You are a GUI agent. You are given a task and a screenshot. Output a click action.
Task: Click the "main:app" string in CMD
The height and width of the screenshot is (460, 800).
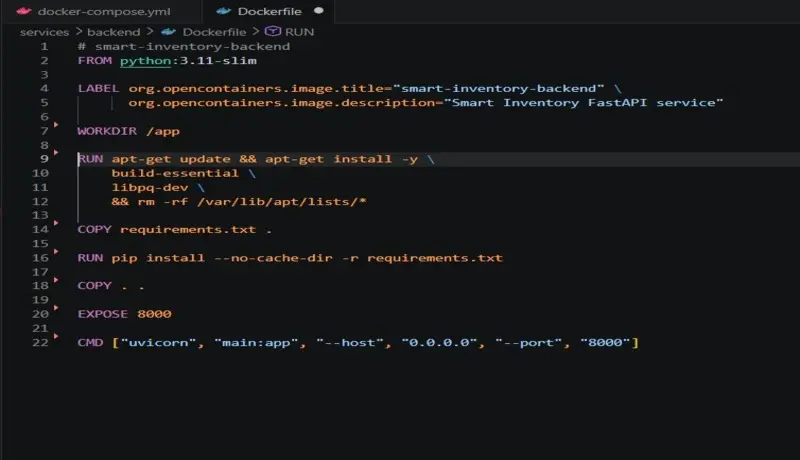coord(256,343)
